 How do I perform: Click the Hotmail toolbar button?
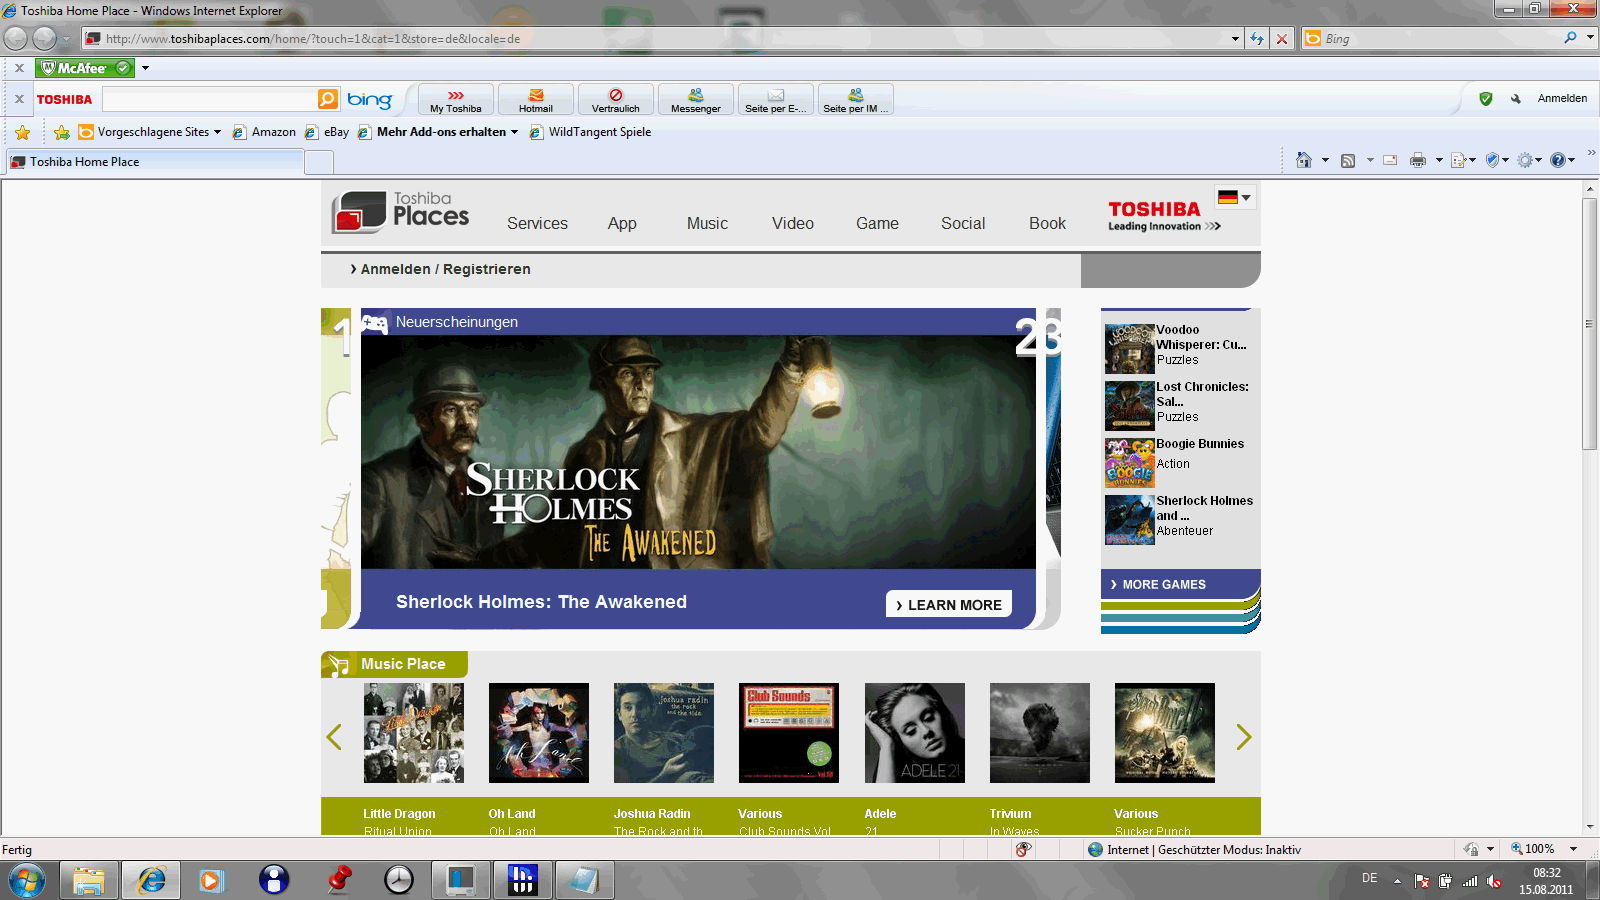(x=536, y=100)
